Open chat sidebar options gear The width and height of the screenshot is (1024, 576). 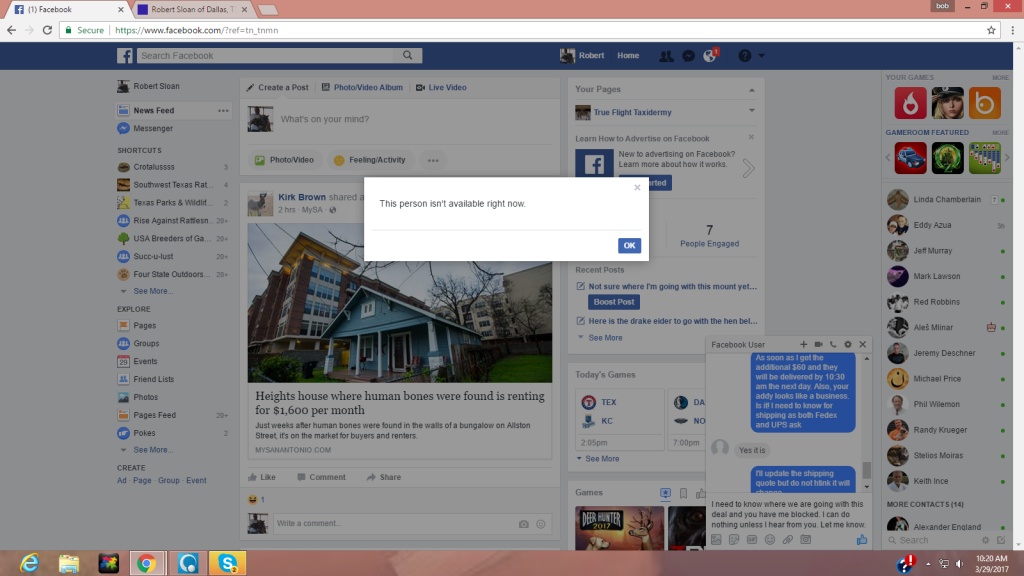[985, 540]
